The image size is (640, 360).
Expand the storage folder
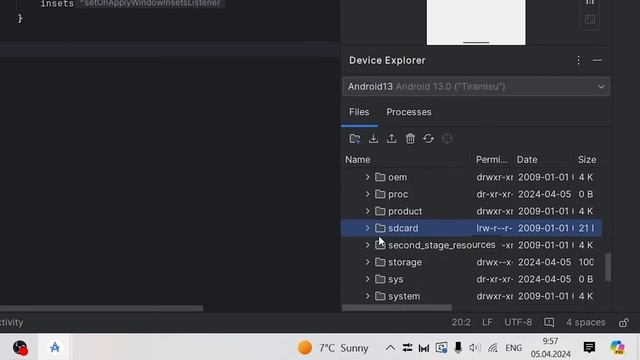367,262
